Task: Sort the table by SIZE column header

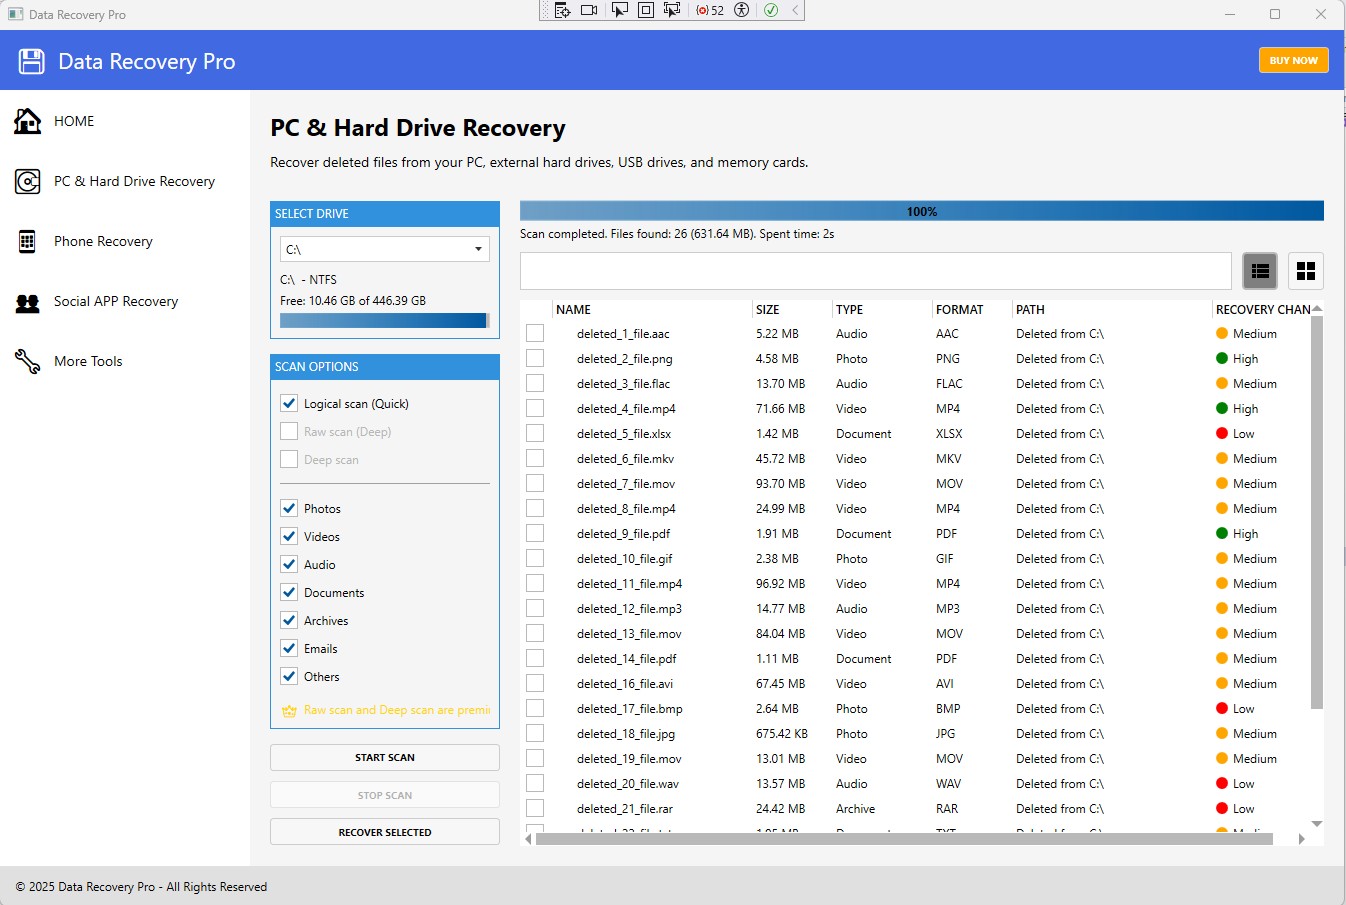Action: [791, 310]
